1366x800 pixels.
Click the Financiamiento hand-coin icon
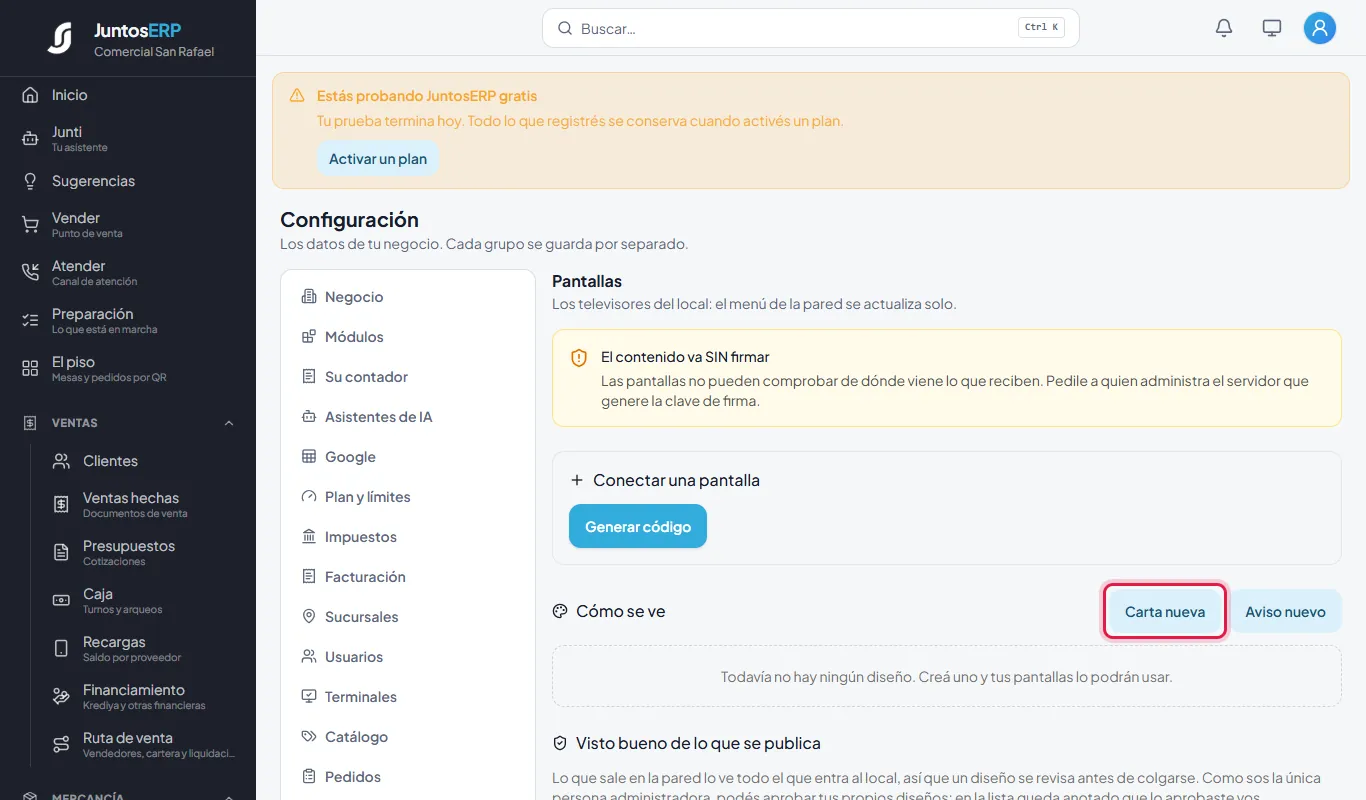click(x=61, y=697)
